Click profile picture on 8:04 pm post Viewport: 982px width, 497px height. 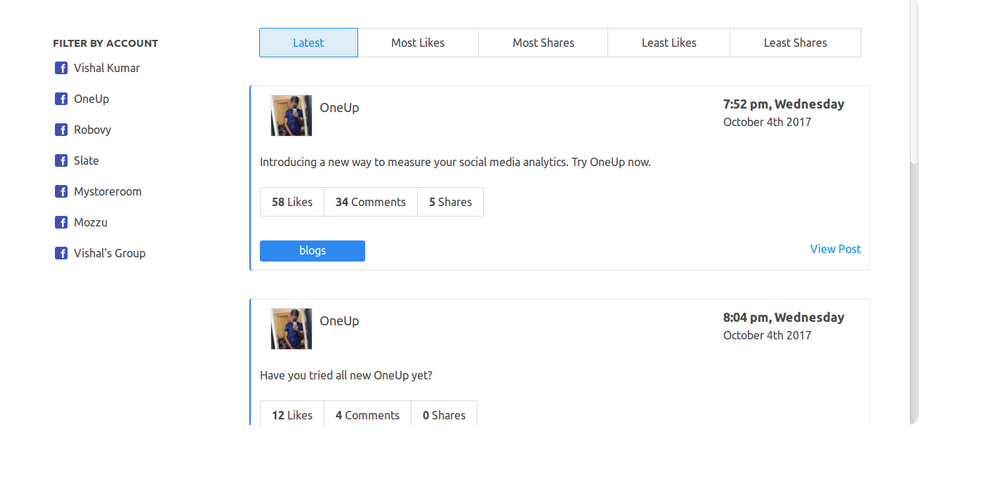click(291, 329)
